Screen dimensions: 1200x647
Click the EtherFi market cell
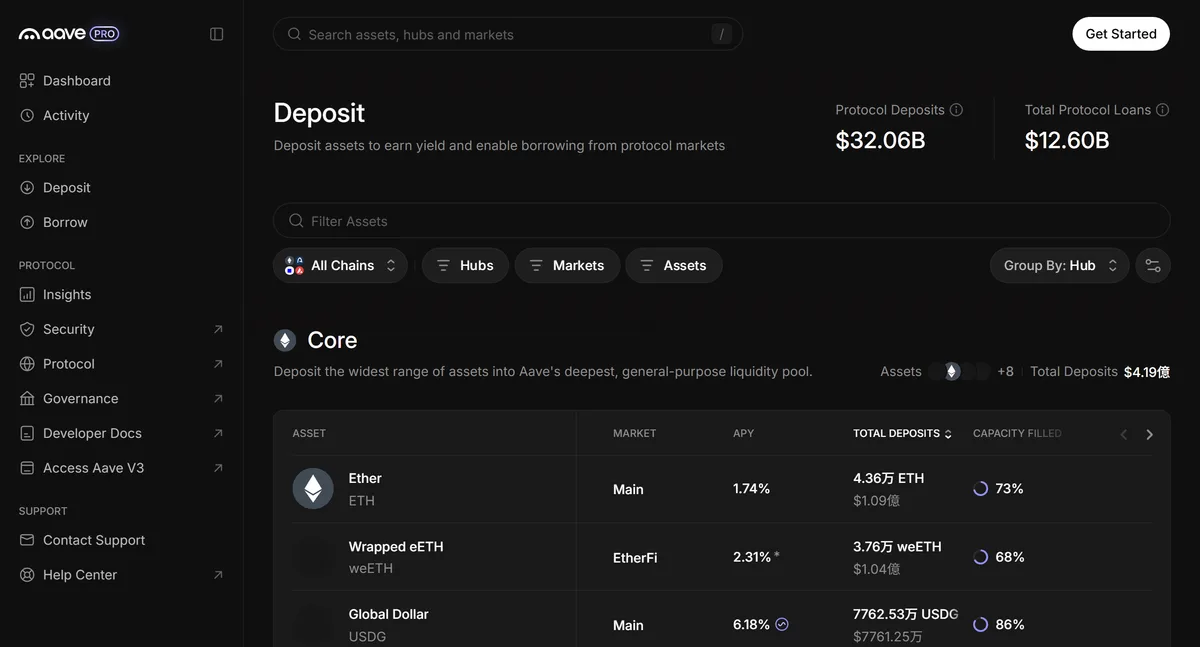[635, 558]
